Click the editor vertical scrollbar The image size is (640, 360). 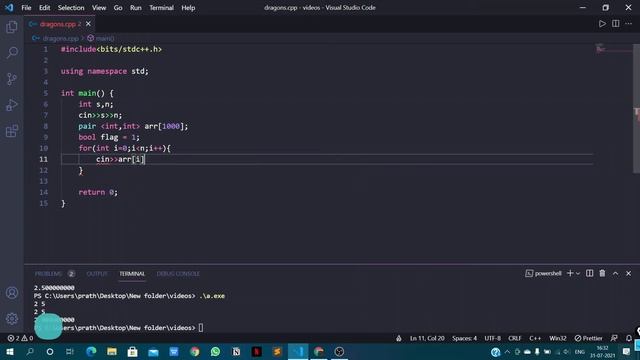(636, 109)
